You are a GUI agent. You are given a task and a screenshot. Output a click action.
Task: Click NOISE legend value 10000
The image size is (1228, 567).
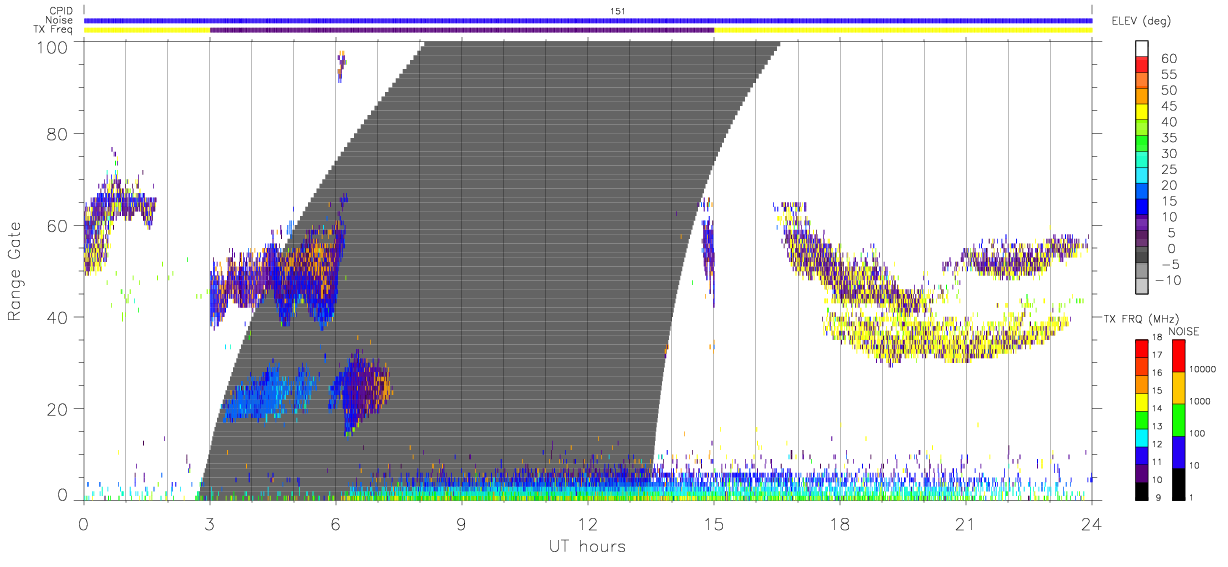1204,369
